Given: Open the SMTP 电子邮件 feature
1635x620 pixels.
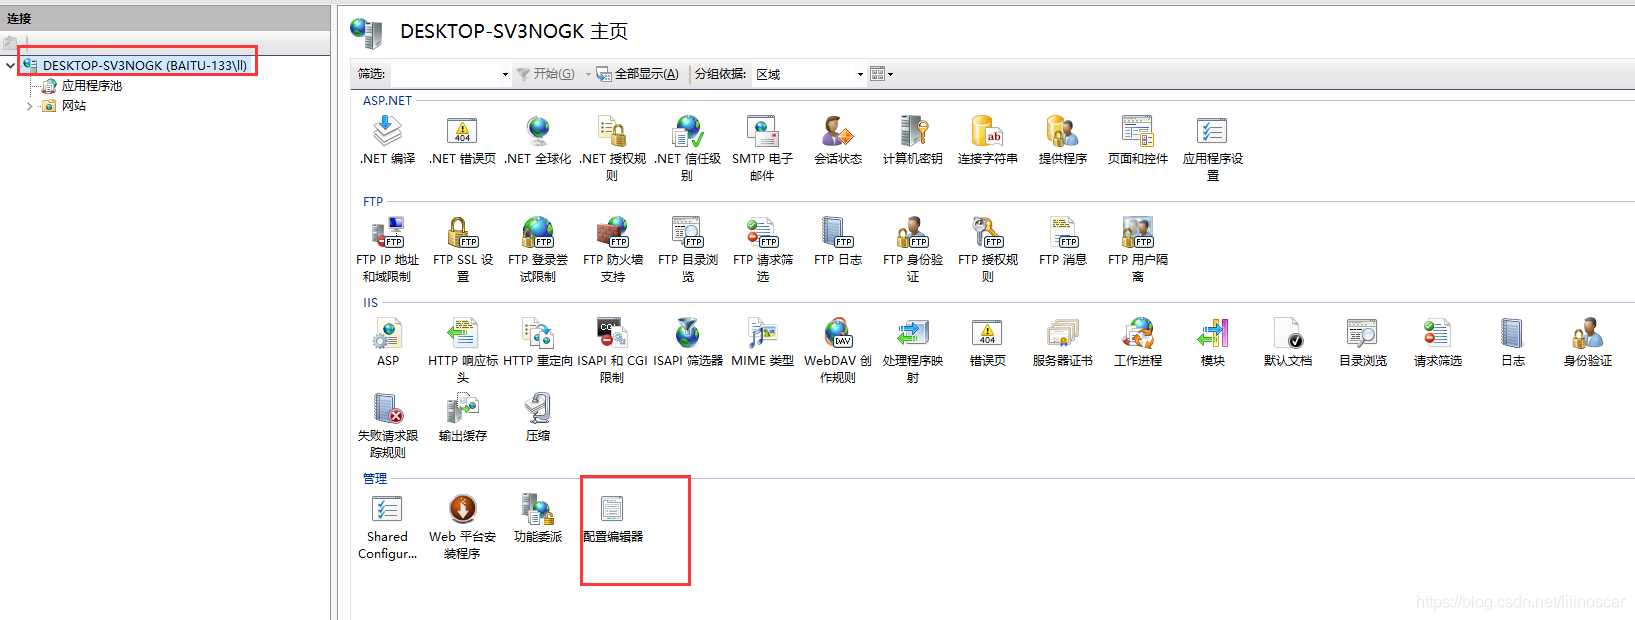Looking at the screenshot, I should [762, 148].
